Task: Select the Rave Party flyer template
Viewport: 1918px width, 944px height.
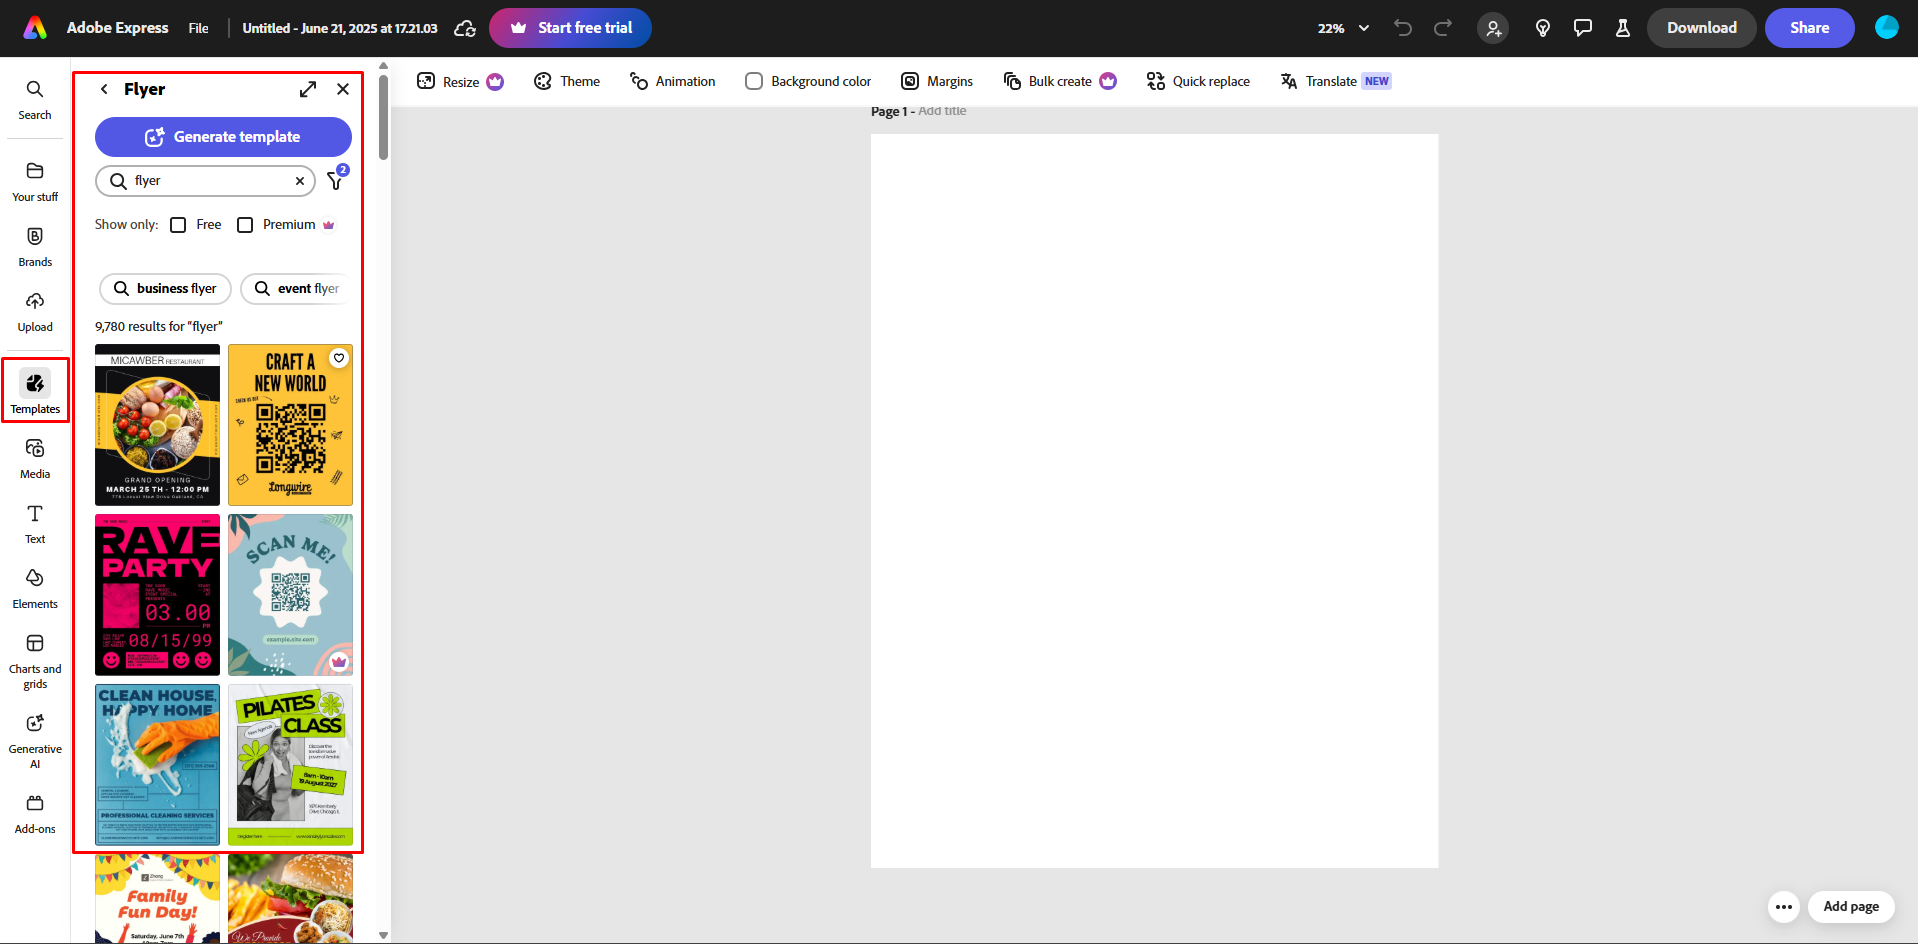Action: [157, 595]
